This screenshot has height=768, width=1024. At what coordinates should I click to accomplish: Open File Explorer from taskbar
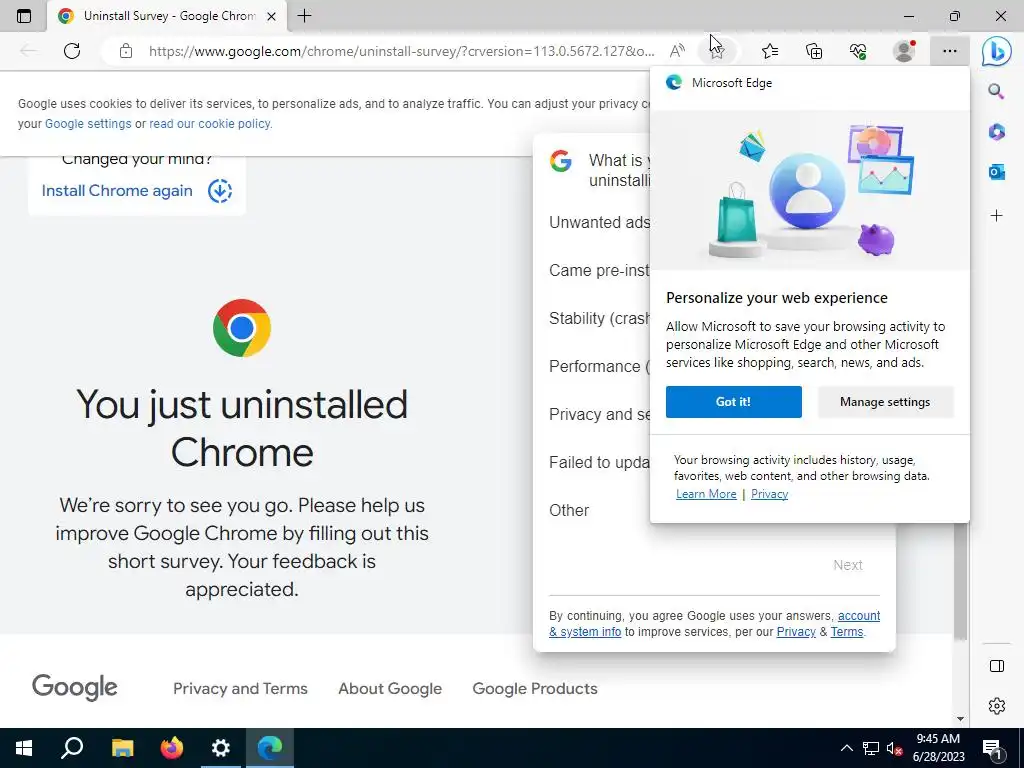tap(122, 748)
